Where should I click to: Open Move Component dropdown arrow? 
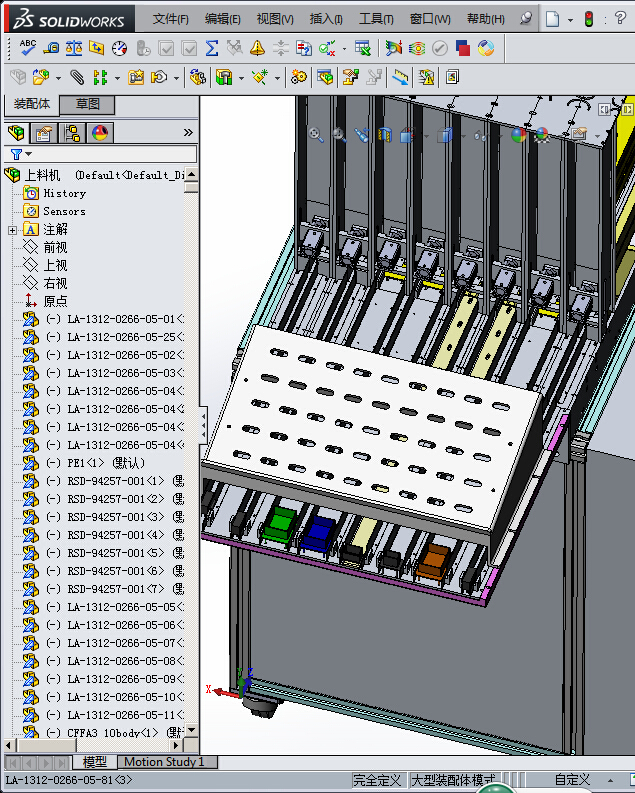[x=176, y=78]
